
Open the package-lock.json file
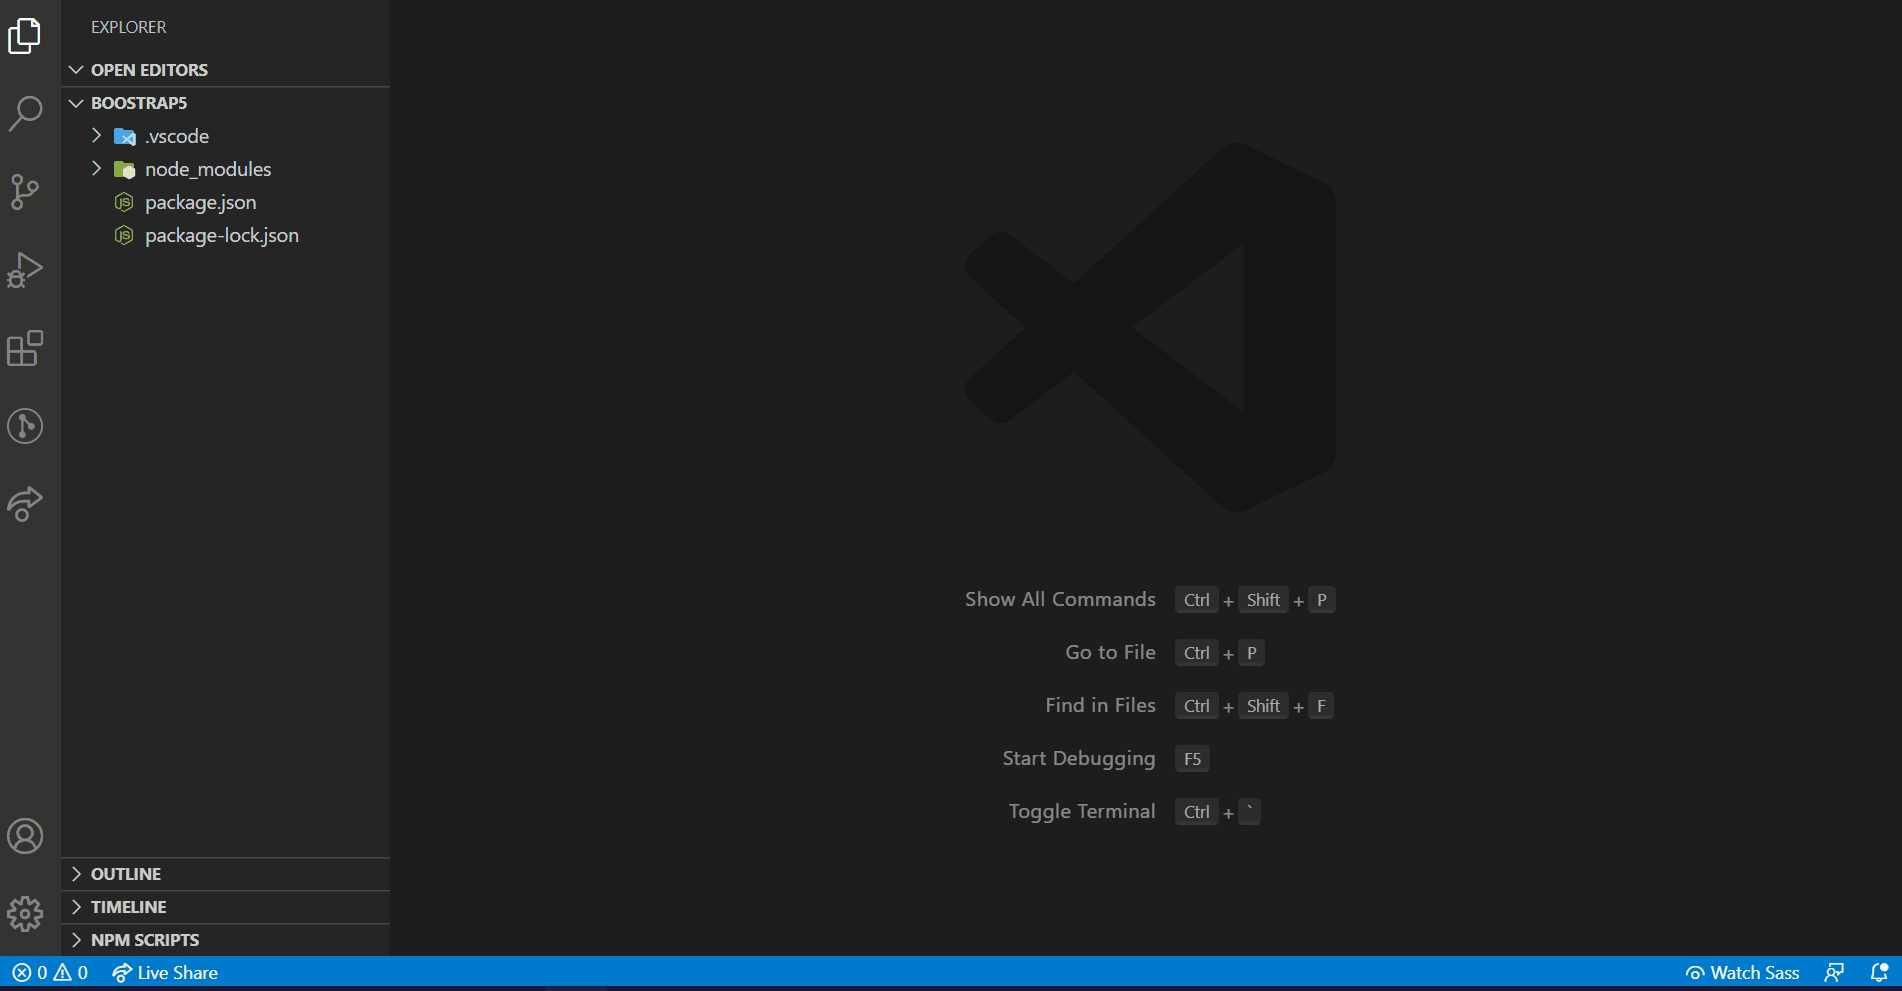click(221, 235)
